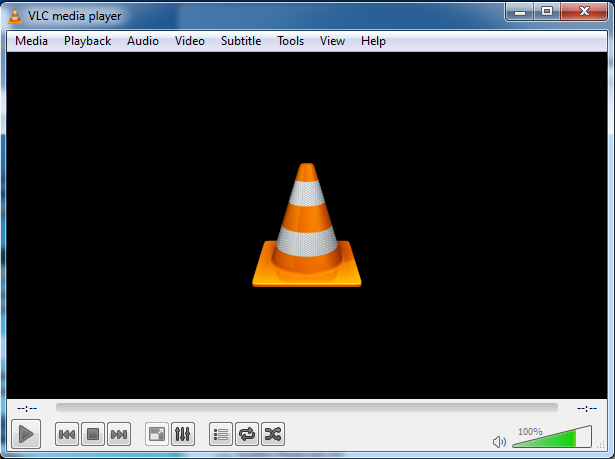Click the window resize grip corner
This screenshot has height=459, width=615.
pos(601,444)
